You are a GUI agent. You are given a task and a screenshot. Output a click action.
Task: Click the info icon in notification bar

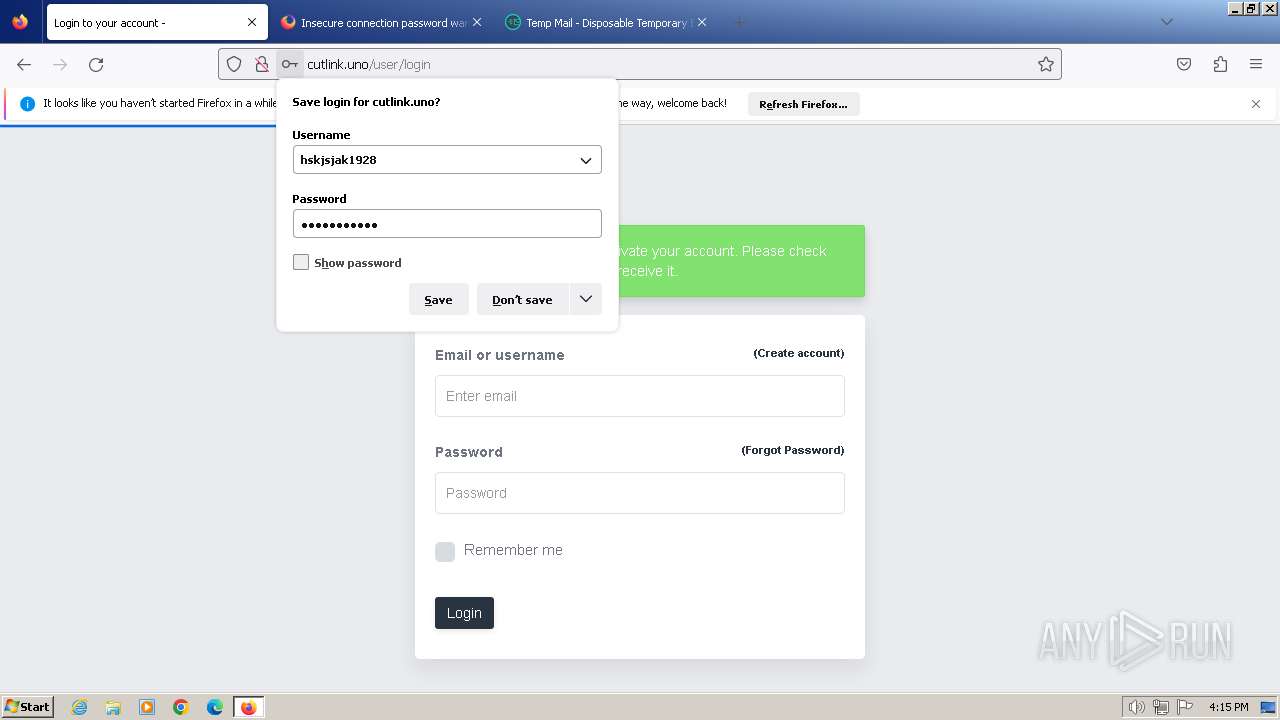(x=27, y=103)
